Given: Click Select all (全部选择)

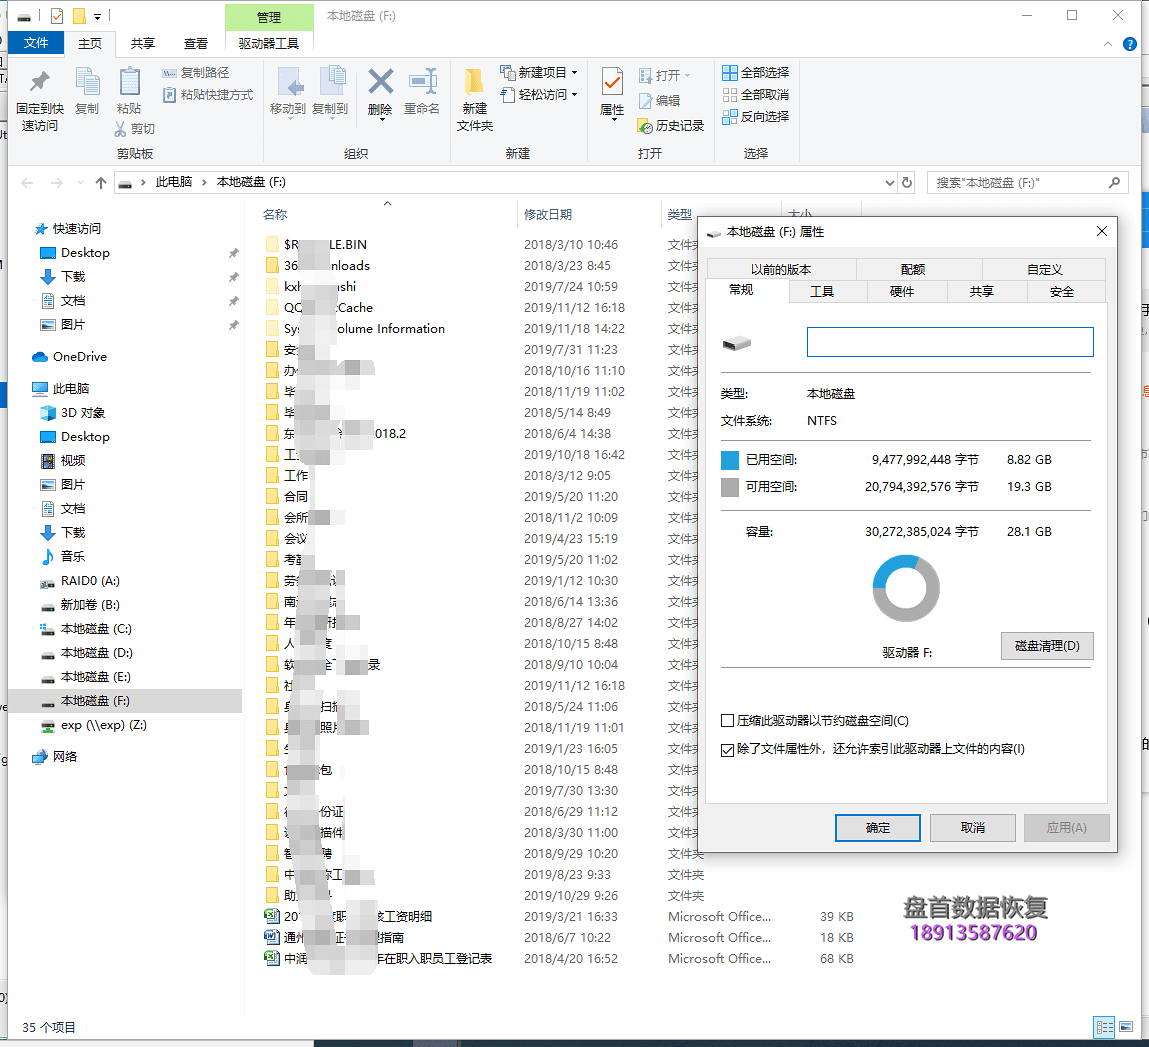Looking at the screenshot, I should pyautogui.click(x=755, y=73).
